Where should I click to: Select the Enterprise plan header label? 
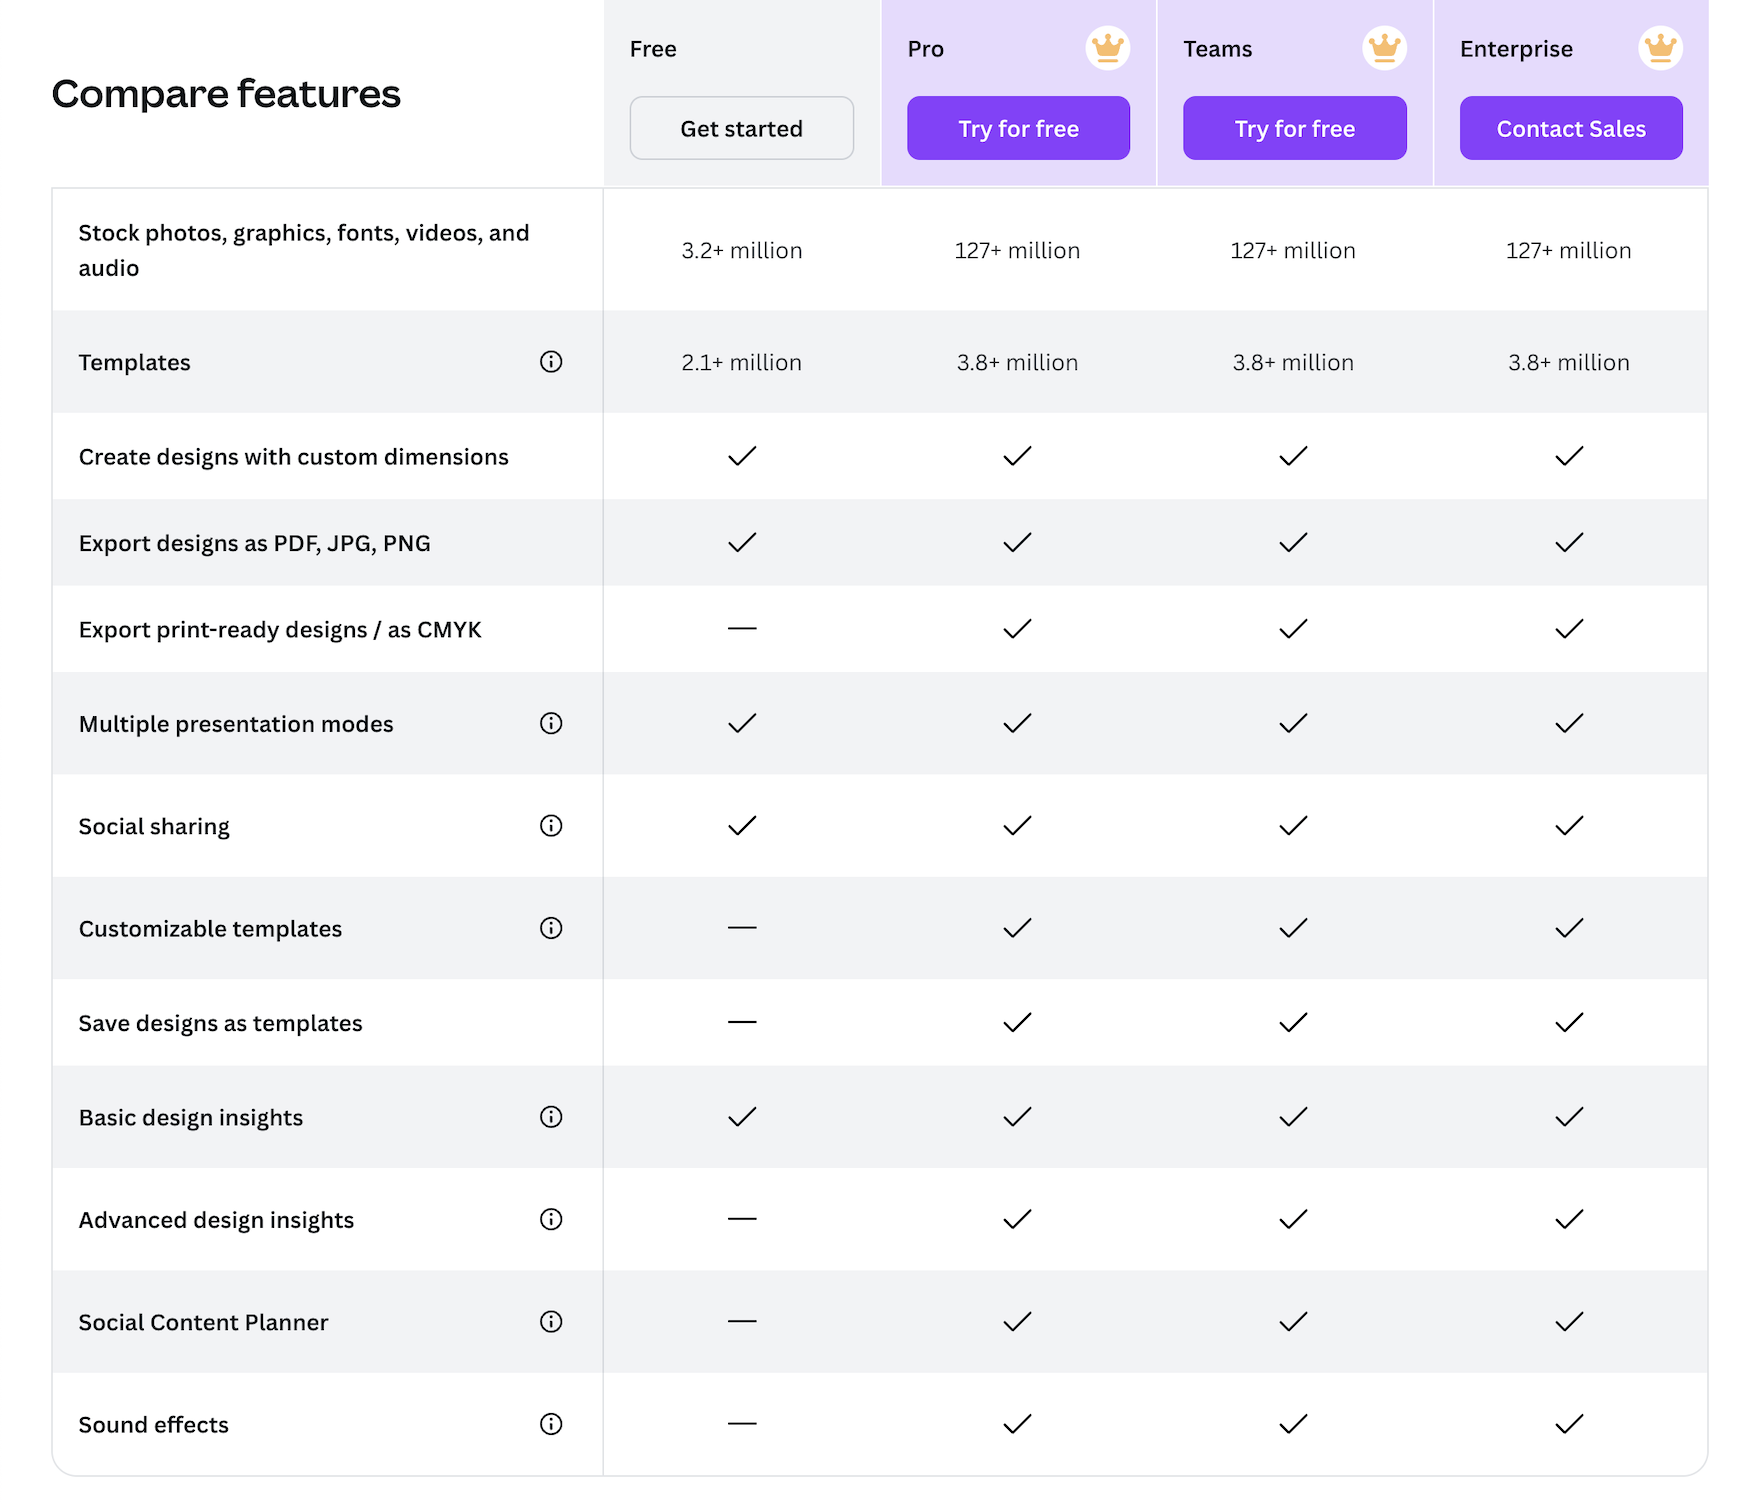(x=1516, y=49)
